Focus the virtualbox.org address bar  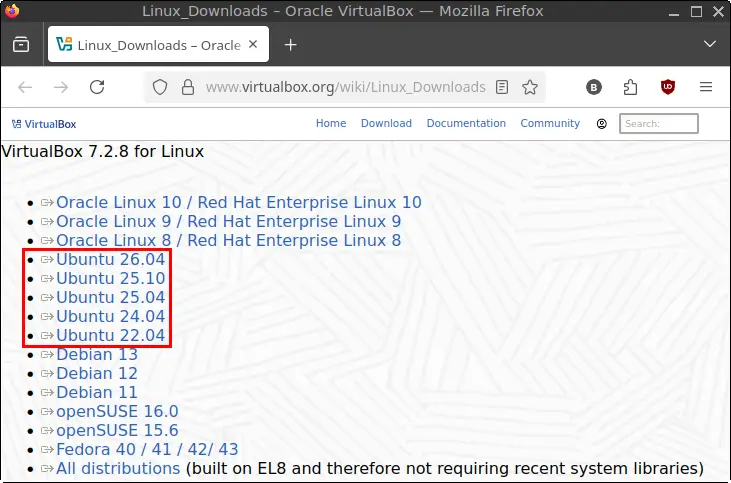coord(345,87)
